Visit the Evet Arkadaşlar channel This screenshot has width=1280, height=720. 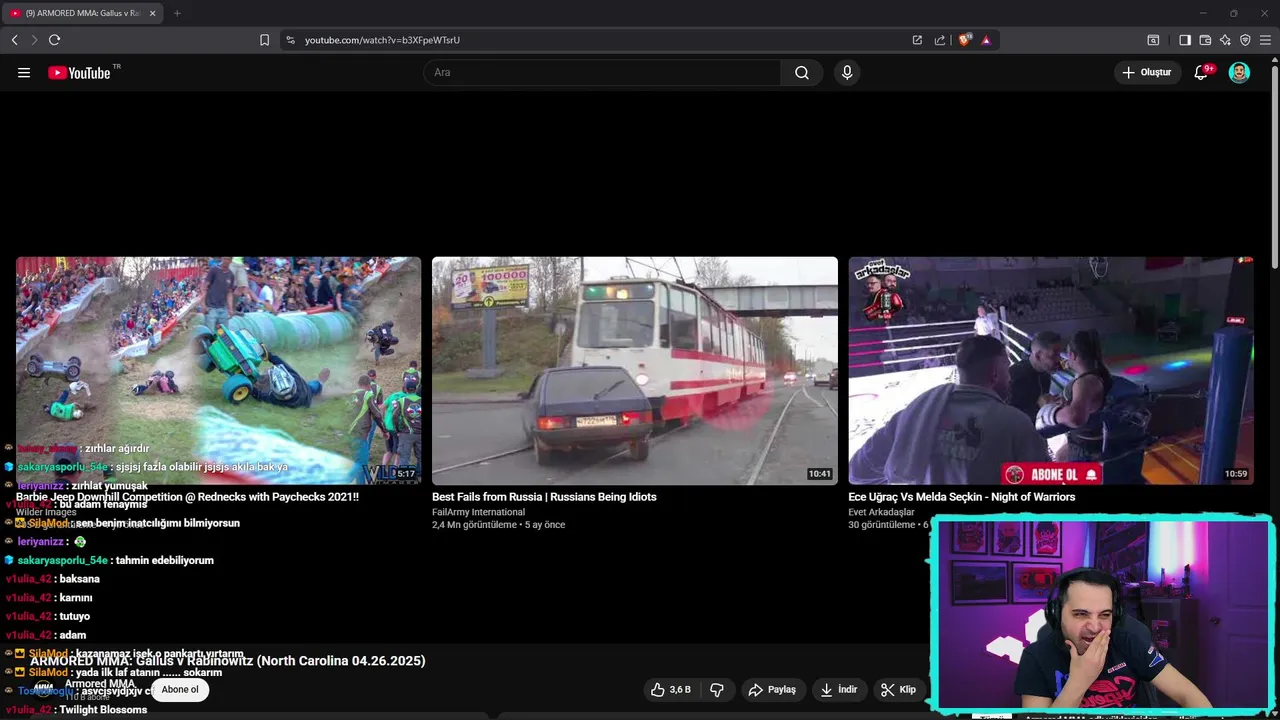pyautogui.click(x=881, y=512)
